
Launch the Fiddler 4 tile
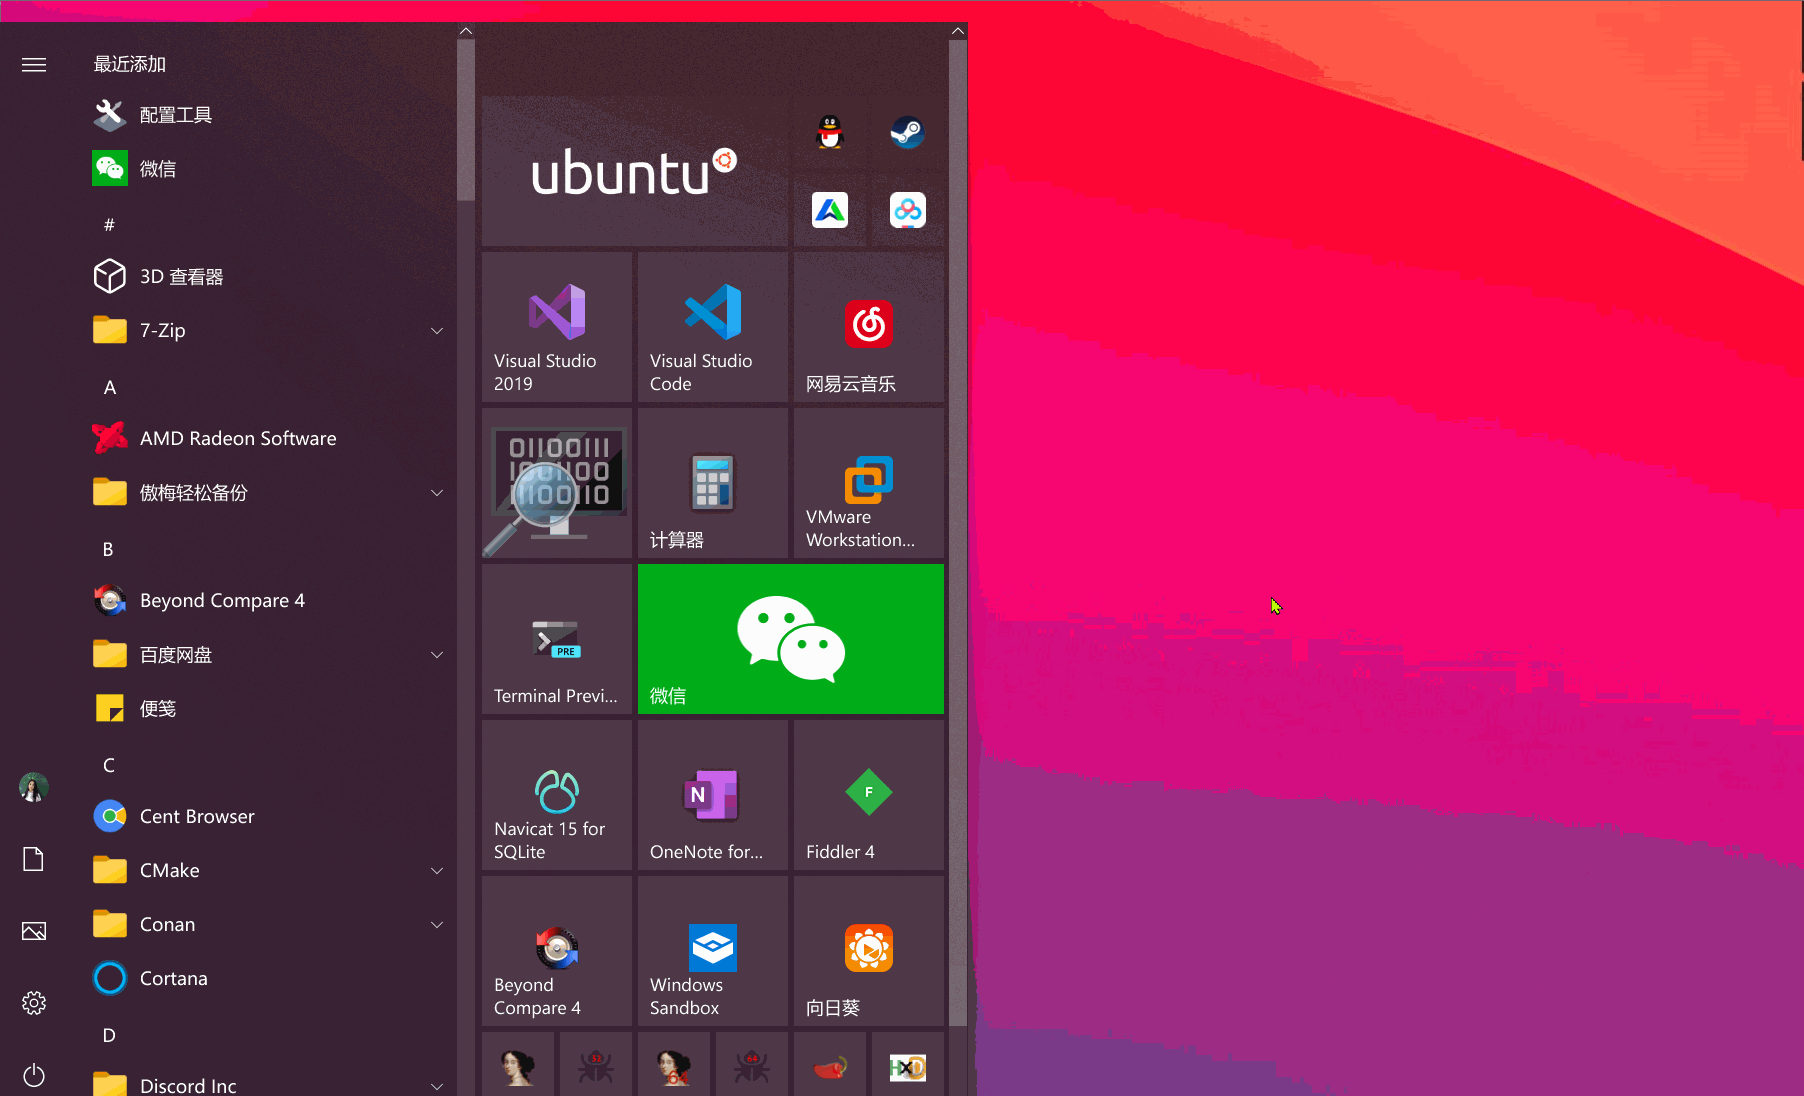click(869, 795)
